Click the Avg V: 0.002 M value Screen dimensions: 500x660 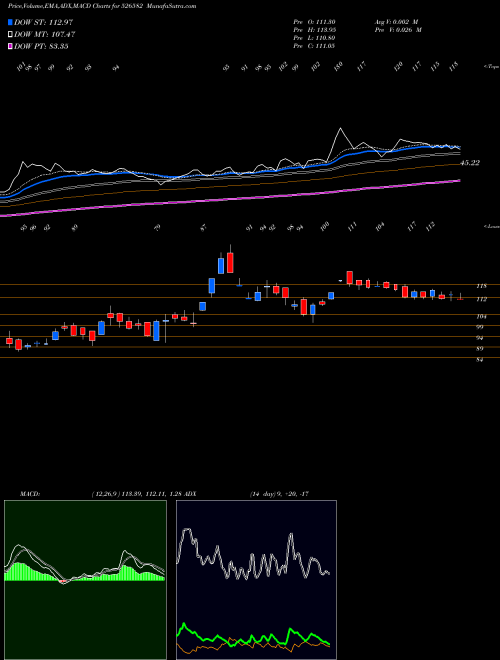coord(395,22)
